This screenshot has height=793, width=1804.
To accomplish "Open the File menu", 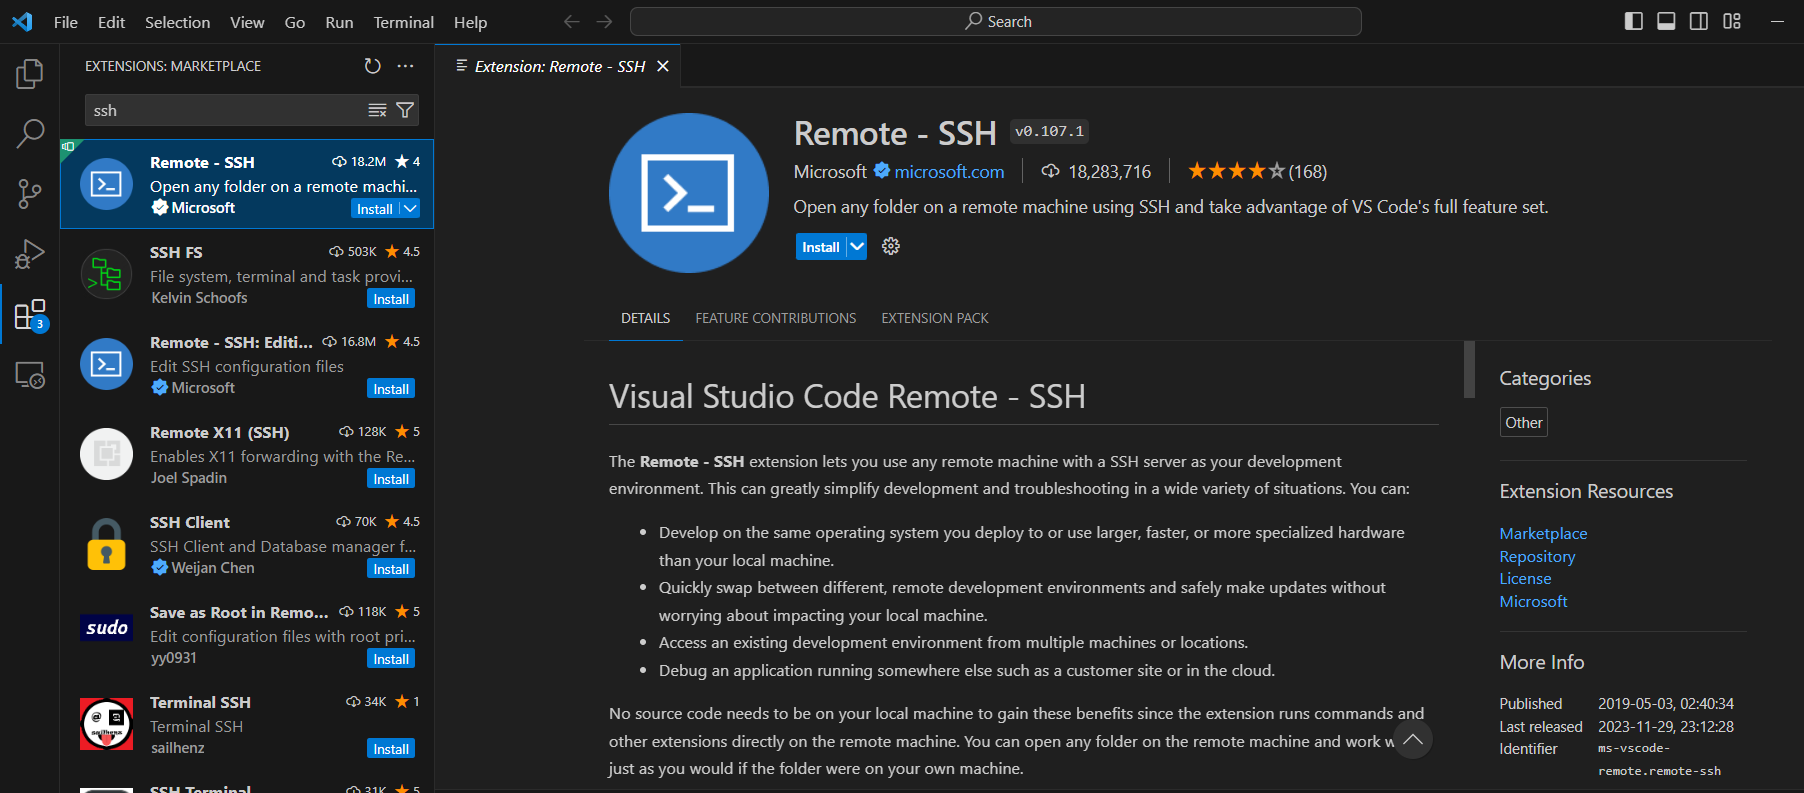I will (x=66, y=22).
